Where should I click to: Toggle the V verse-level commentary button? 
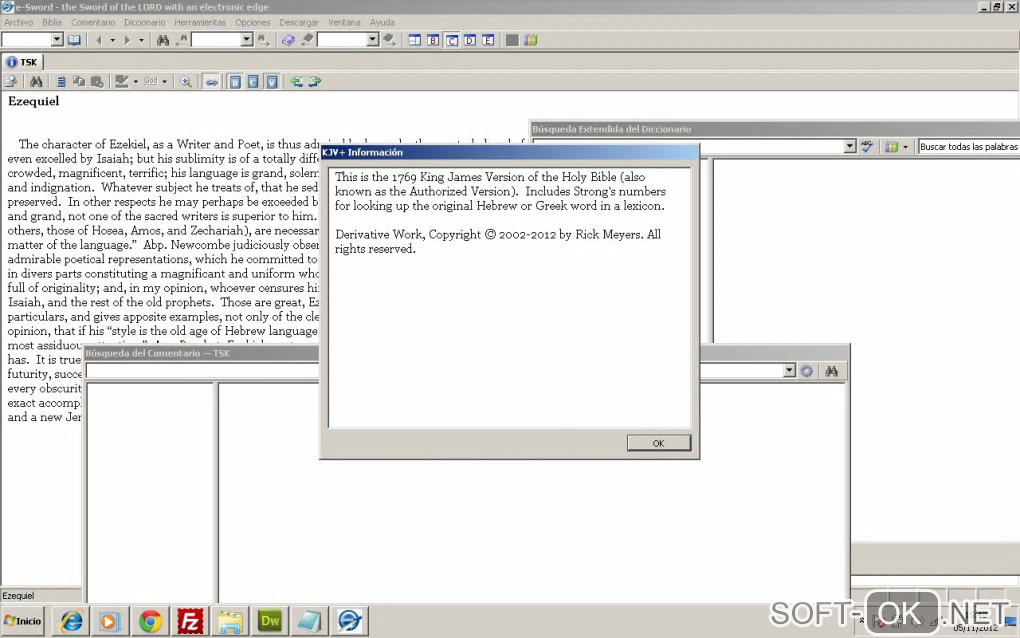coord(272,82)
